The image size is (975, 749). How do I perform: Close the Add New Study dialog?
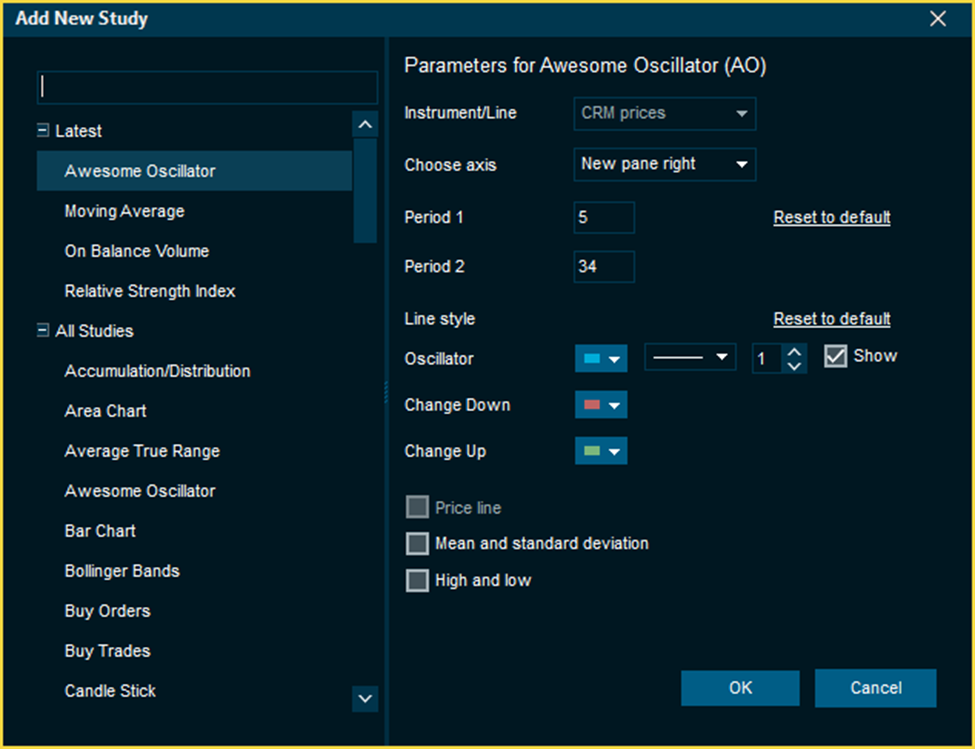pyautogui.click(x=937, y=19)
